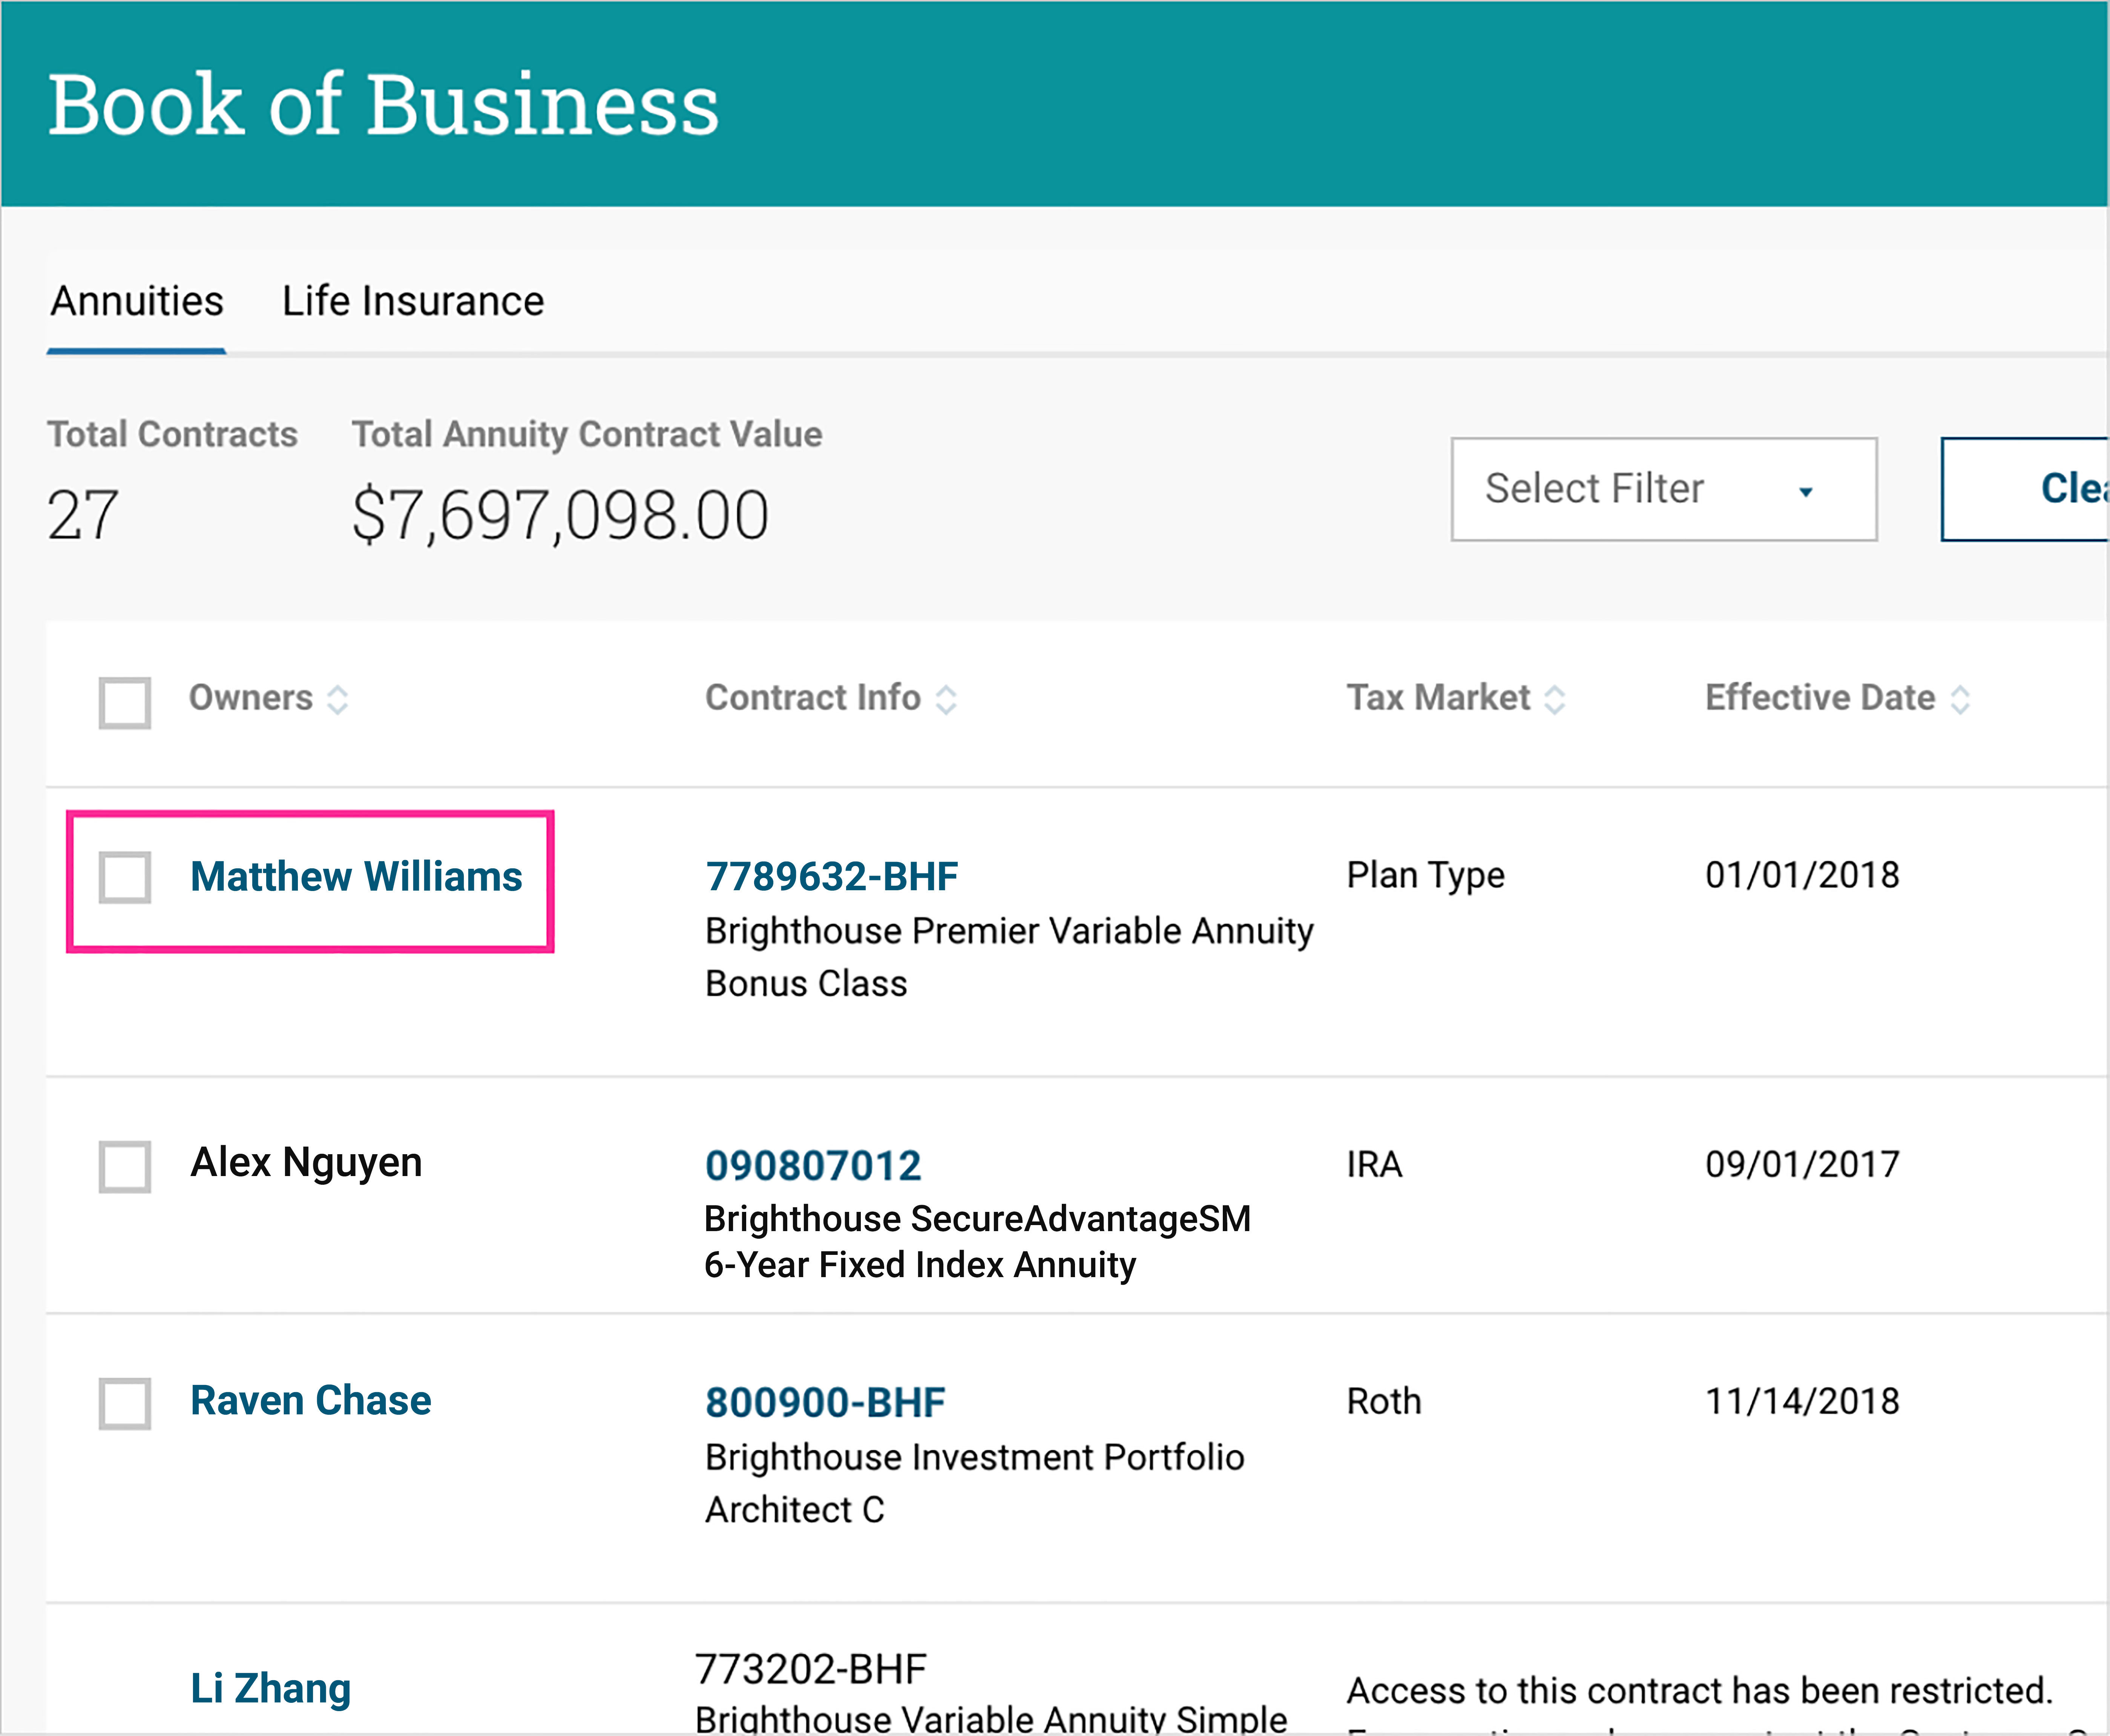Sort by Contract Info column arrows
Screen dimensions: 2110x1736
click(946, 699)
